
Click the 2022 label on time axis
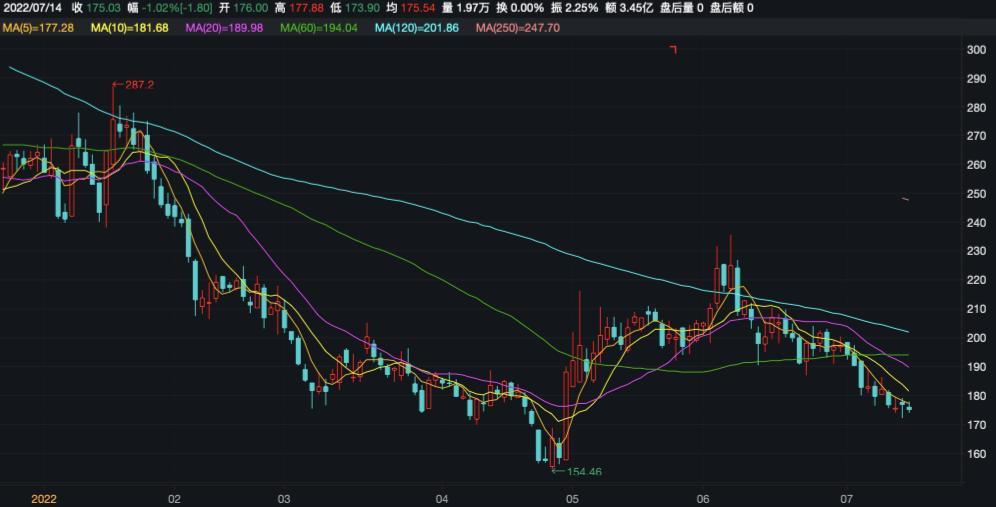(x=44, y=499)
